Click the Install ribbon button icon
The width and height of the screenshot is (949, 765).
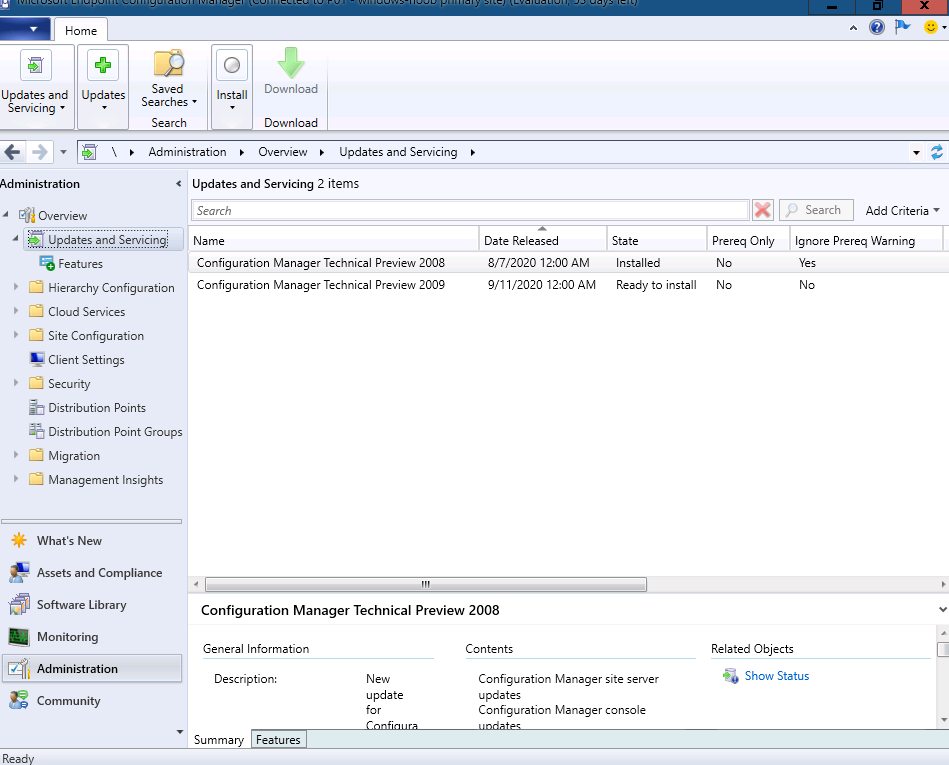point(232,65)
